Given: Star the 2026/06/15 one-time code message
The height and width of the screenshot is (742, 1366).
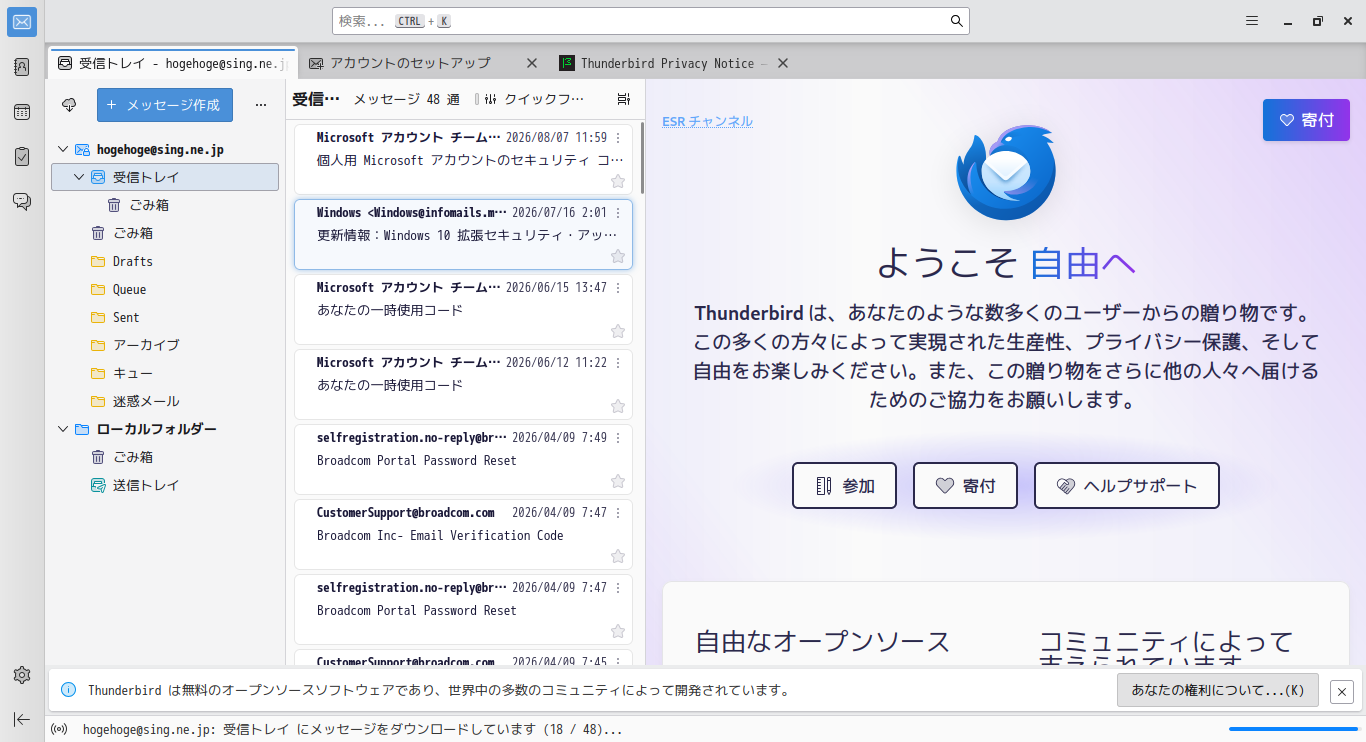Looking at the screenshot, I should (618, 332).
